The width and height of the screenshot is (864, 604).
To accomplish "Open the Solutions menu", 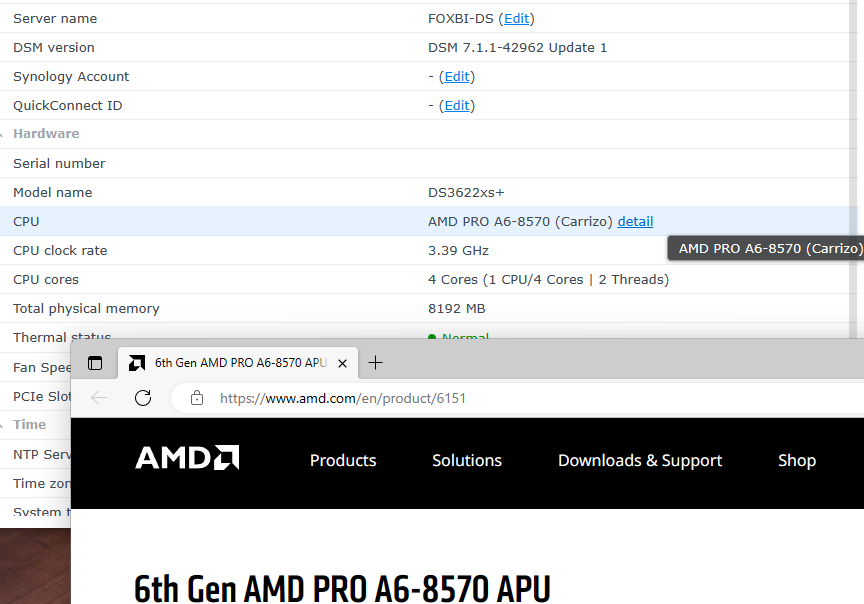I will [x=467, y=460].
